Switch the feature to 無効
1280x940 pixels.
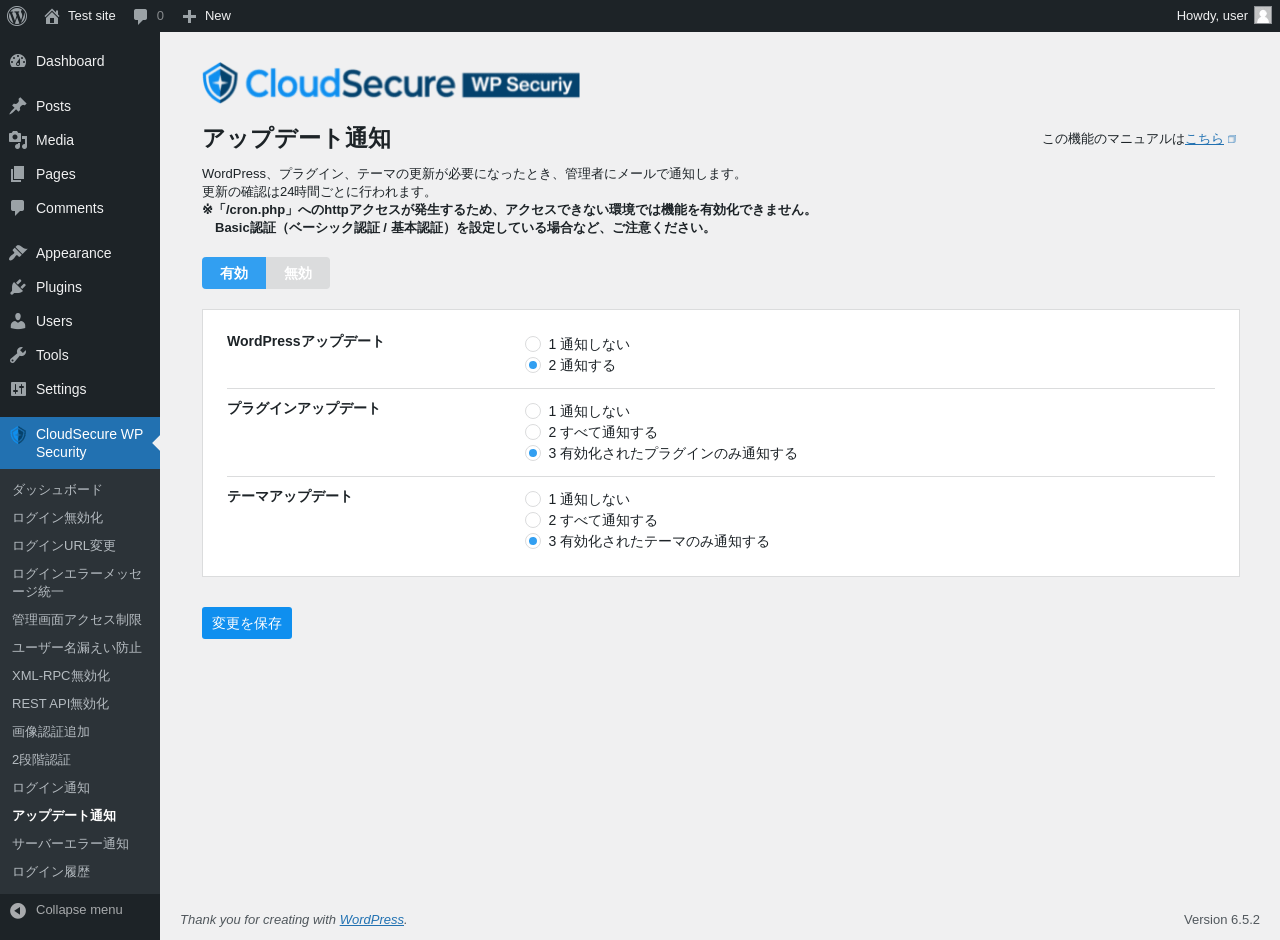click(x=298, y=273)
